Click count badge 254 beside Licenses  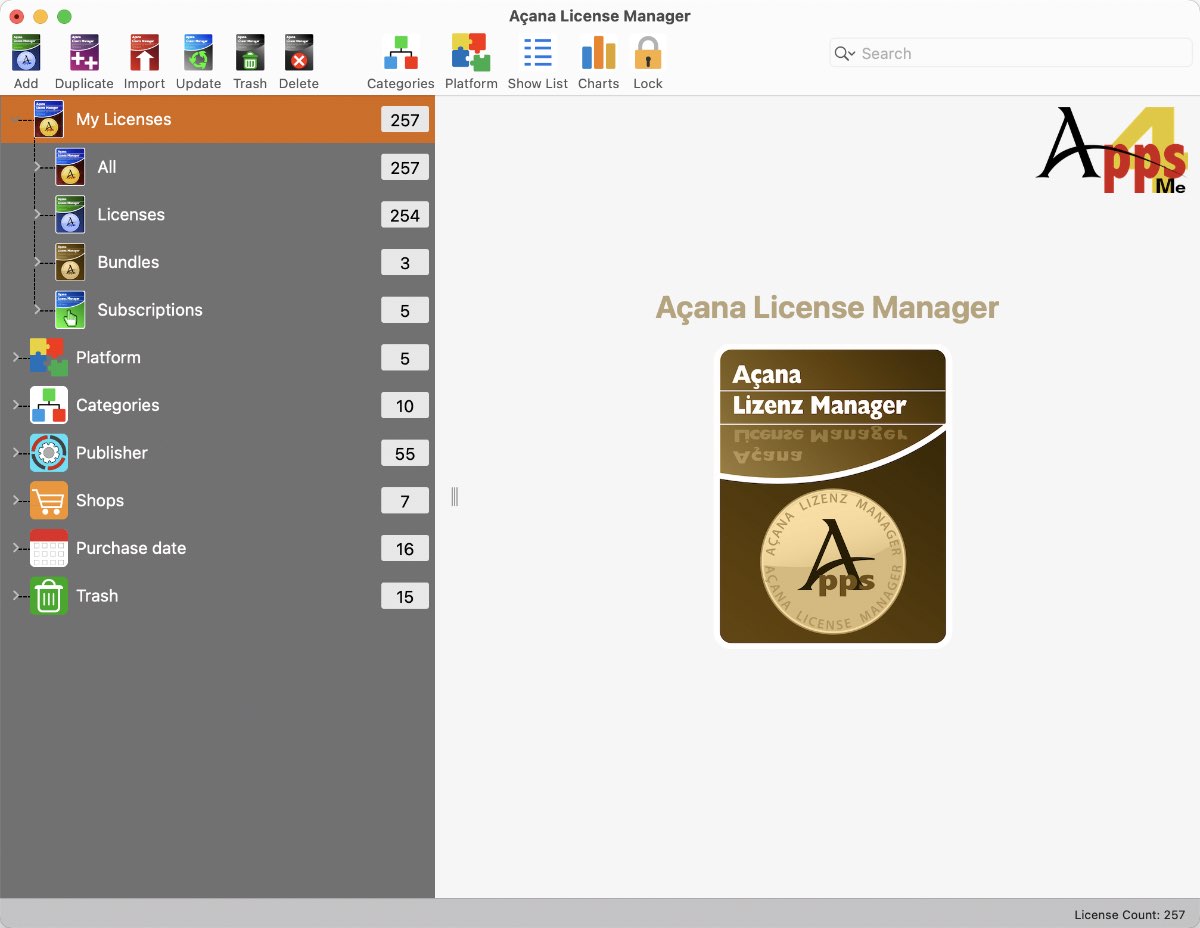405,215
